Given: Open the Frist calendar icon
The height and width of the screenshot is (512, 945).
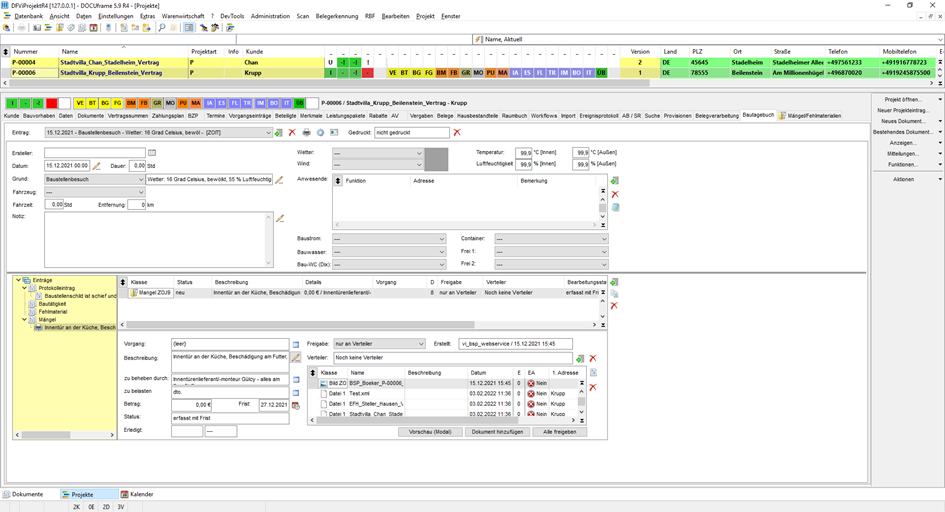Looking at the screenshot, I should pos(296,405).
